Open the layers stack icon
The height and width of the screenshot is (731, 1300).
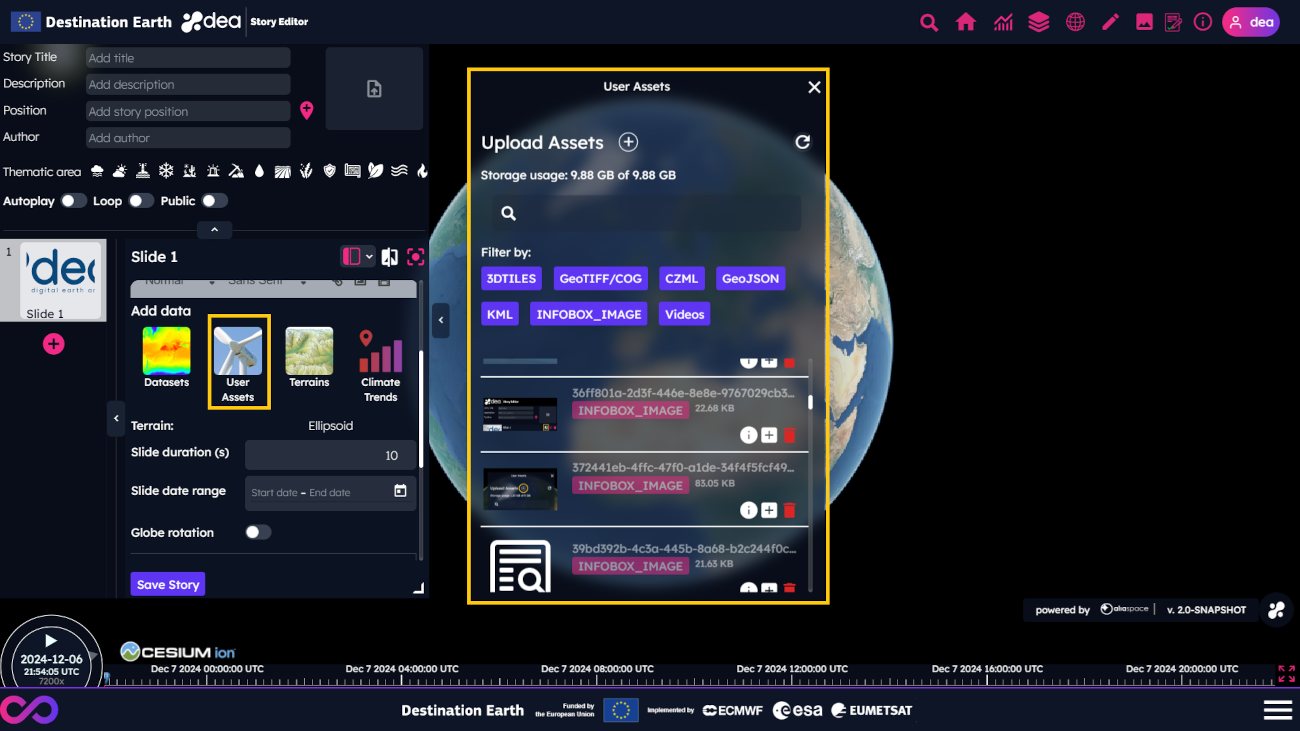click(x=1039, y=22)
